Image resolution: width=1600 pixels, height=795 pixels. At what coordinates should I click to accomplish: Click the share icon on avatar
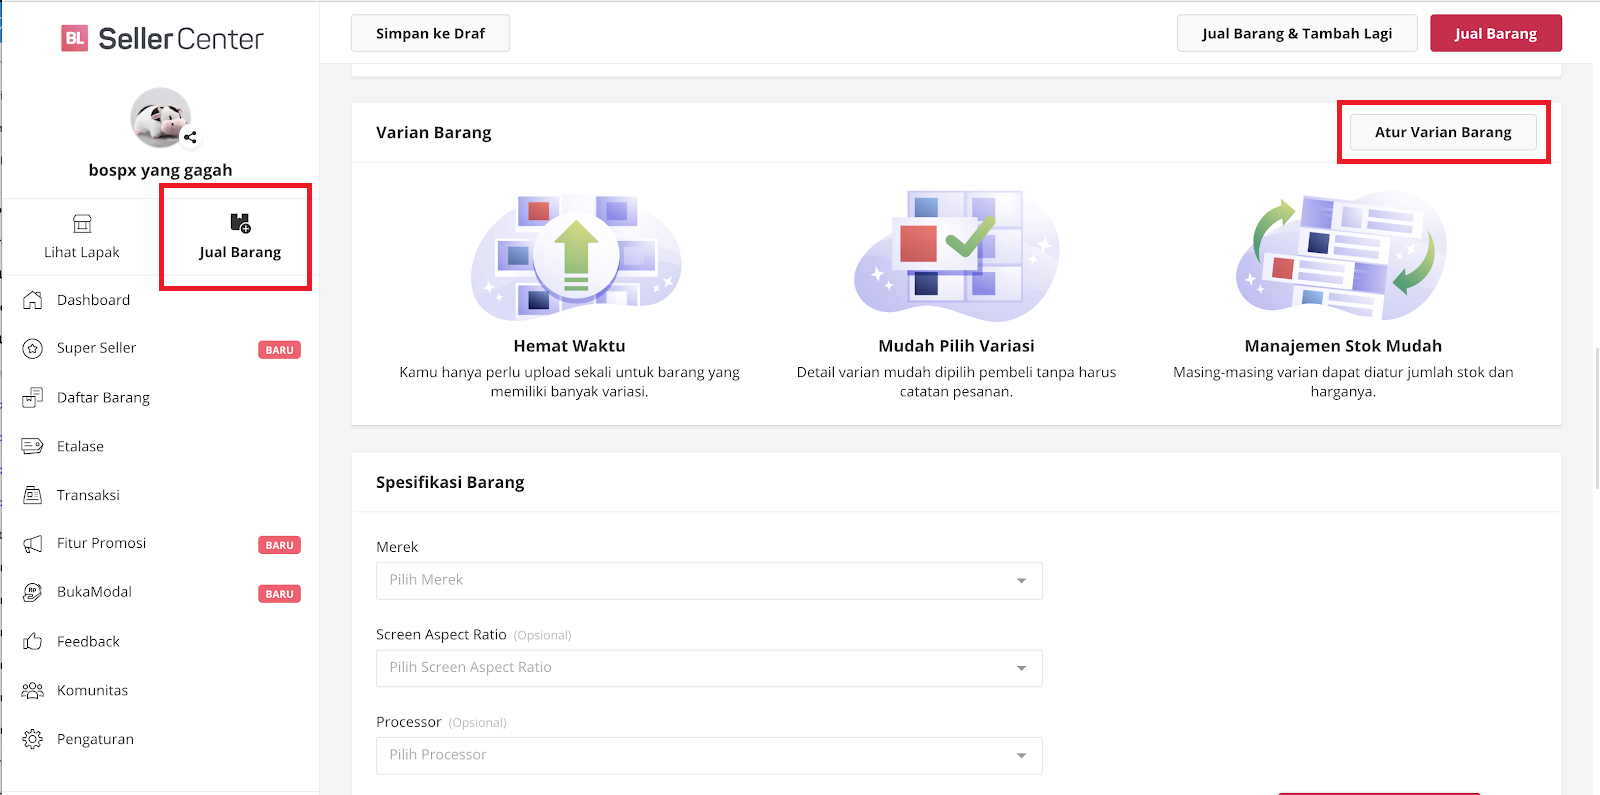point(190,137)
